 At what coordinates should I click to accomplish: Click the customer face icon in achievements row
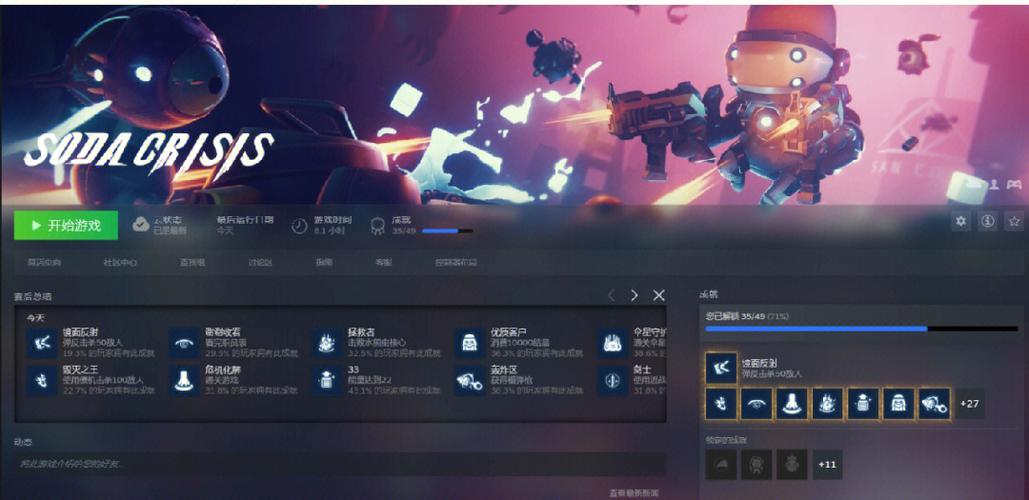(898, 404)
